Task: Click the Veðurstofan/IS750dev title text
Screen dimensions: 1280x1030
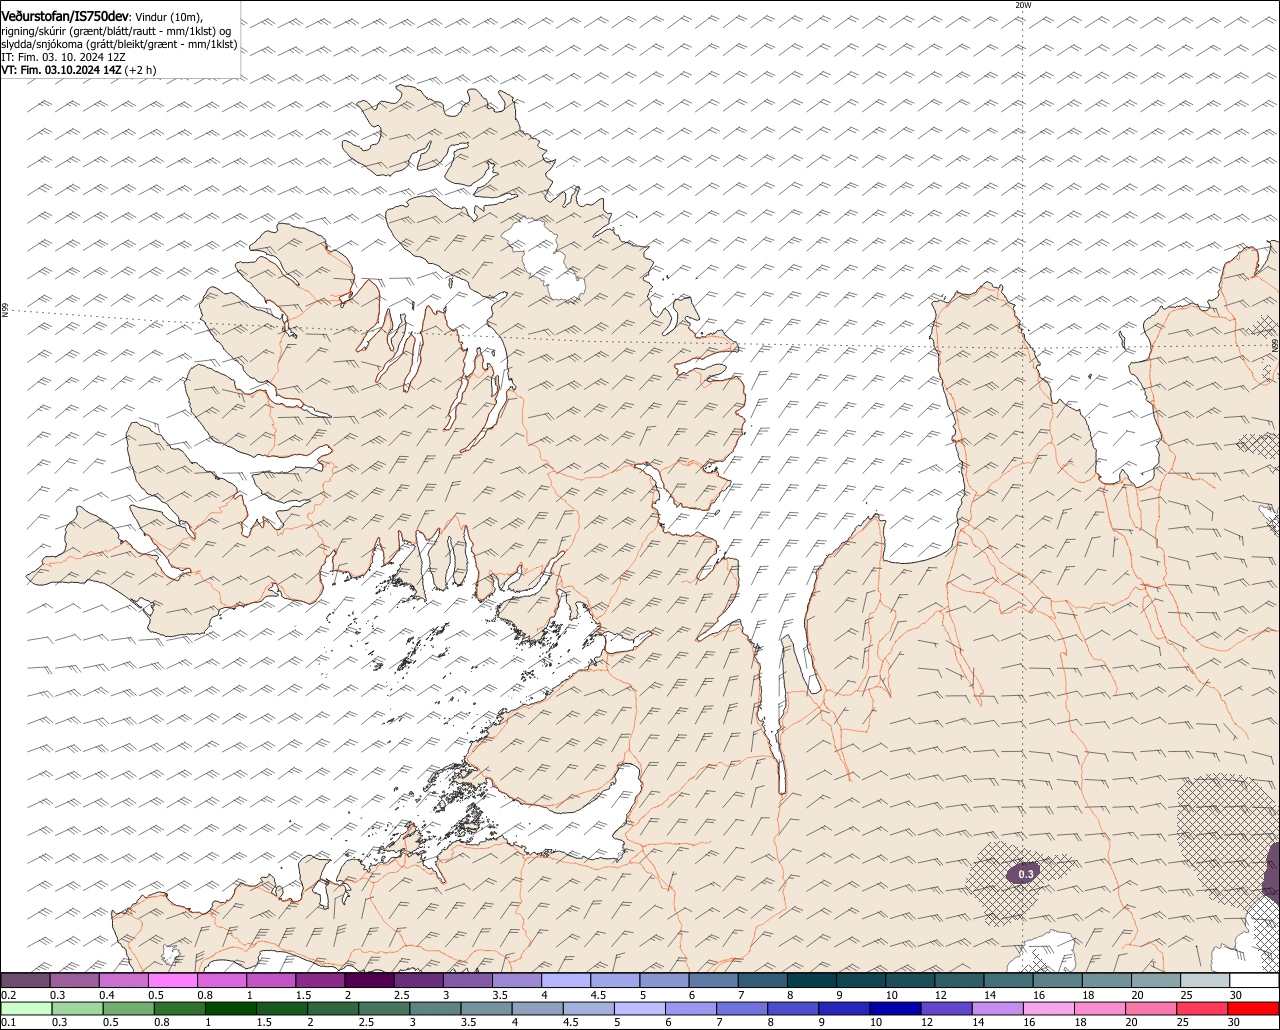Action: point(65,16)
